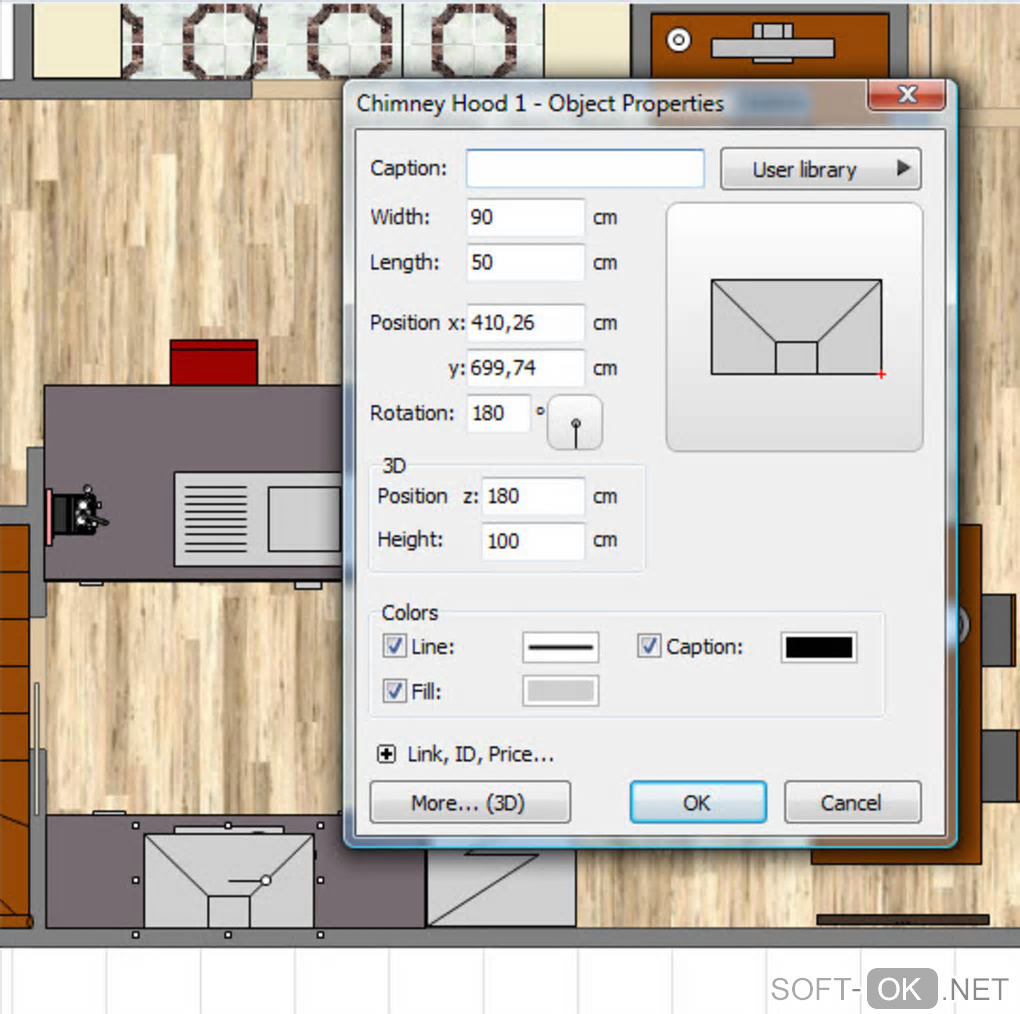
Task: Close the Object Properties dialog
Action: coord(906,95)
